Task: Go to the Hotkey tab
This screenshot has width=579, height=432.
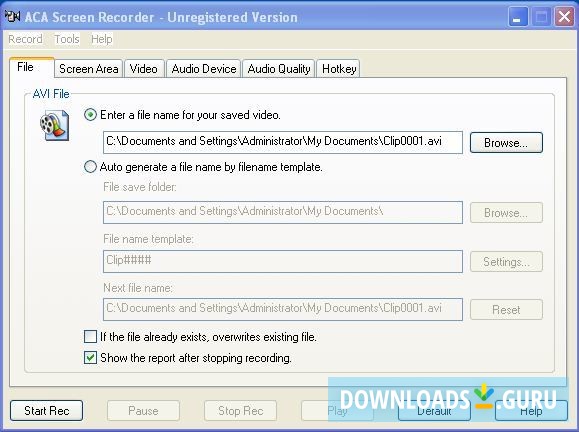Action: (339, 69)
